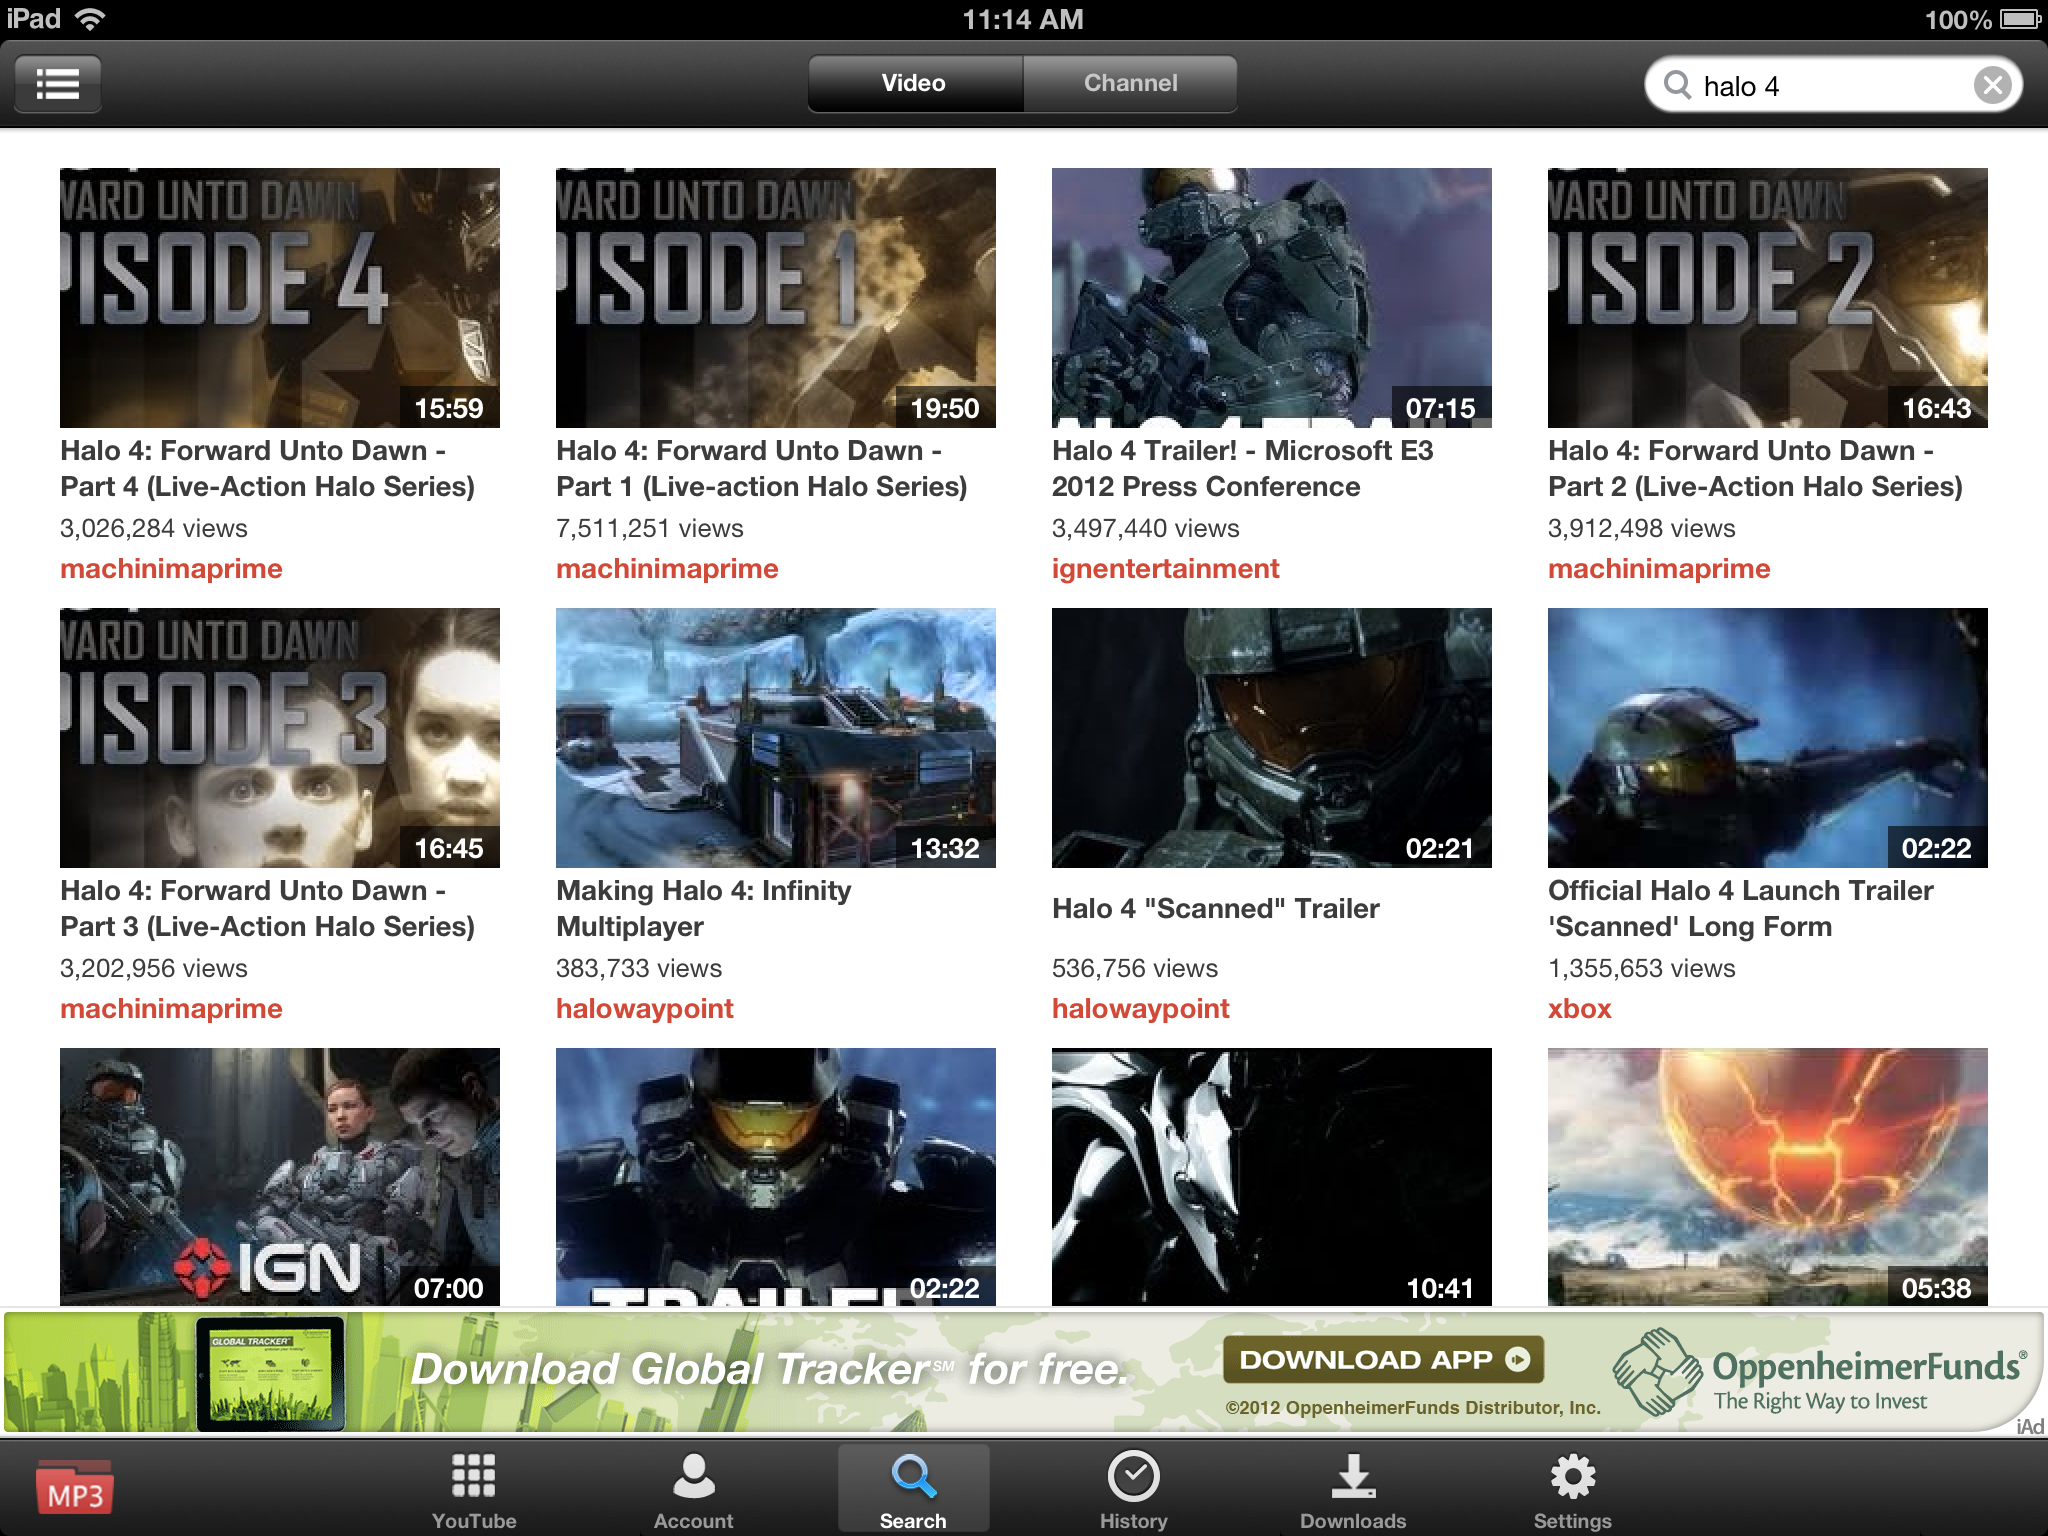Select the '3,497,440 views' text
Screen dimensions: 2048x1536
[1146, 528]
